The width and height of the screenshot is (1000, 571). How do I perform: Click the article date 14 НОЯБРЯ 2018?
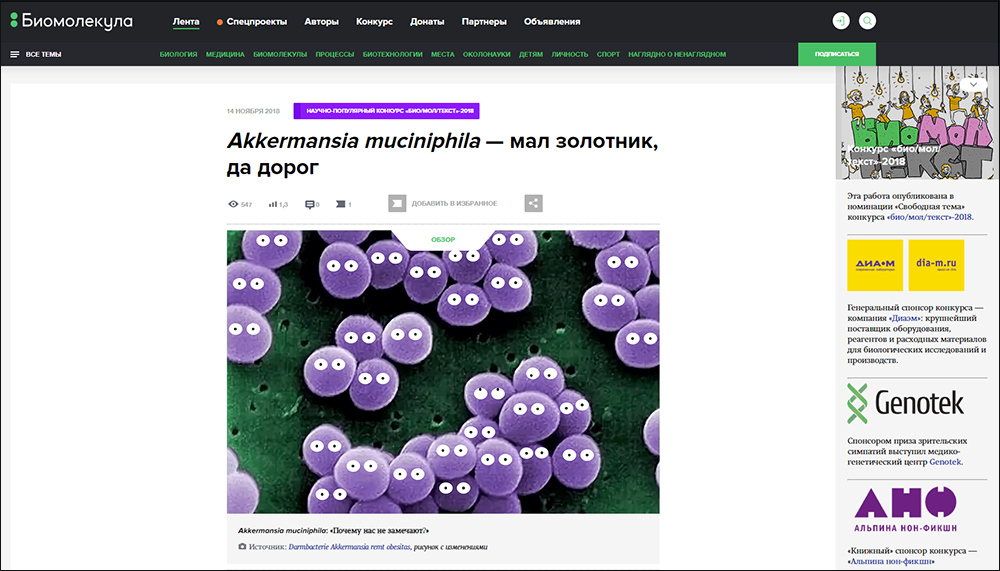(253, 111)
